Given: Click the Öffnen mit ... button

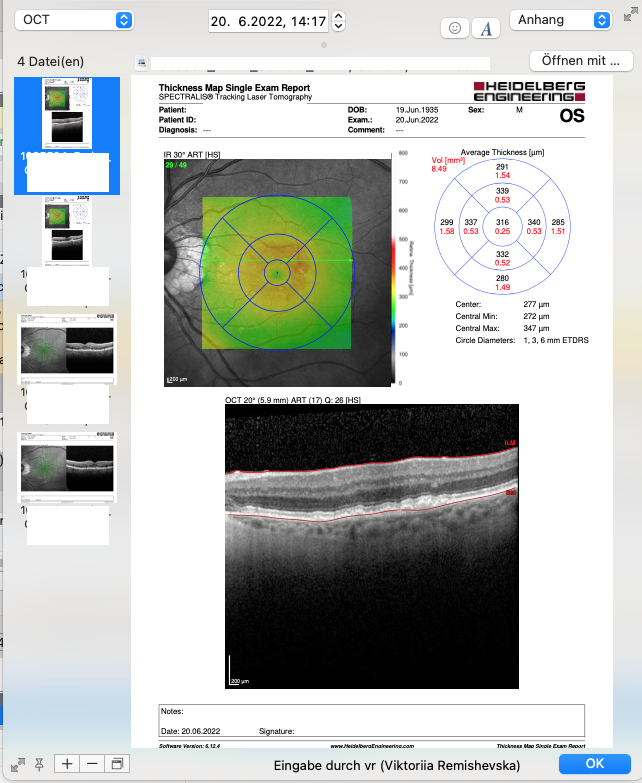Looking at the screenshot, I should pos(581,61).
